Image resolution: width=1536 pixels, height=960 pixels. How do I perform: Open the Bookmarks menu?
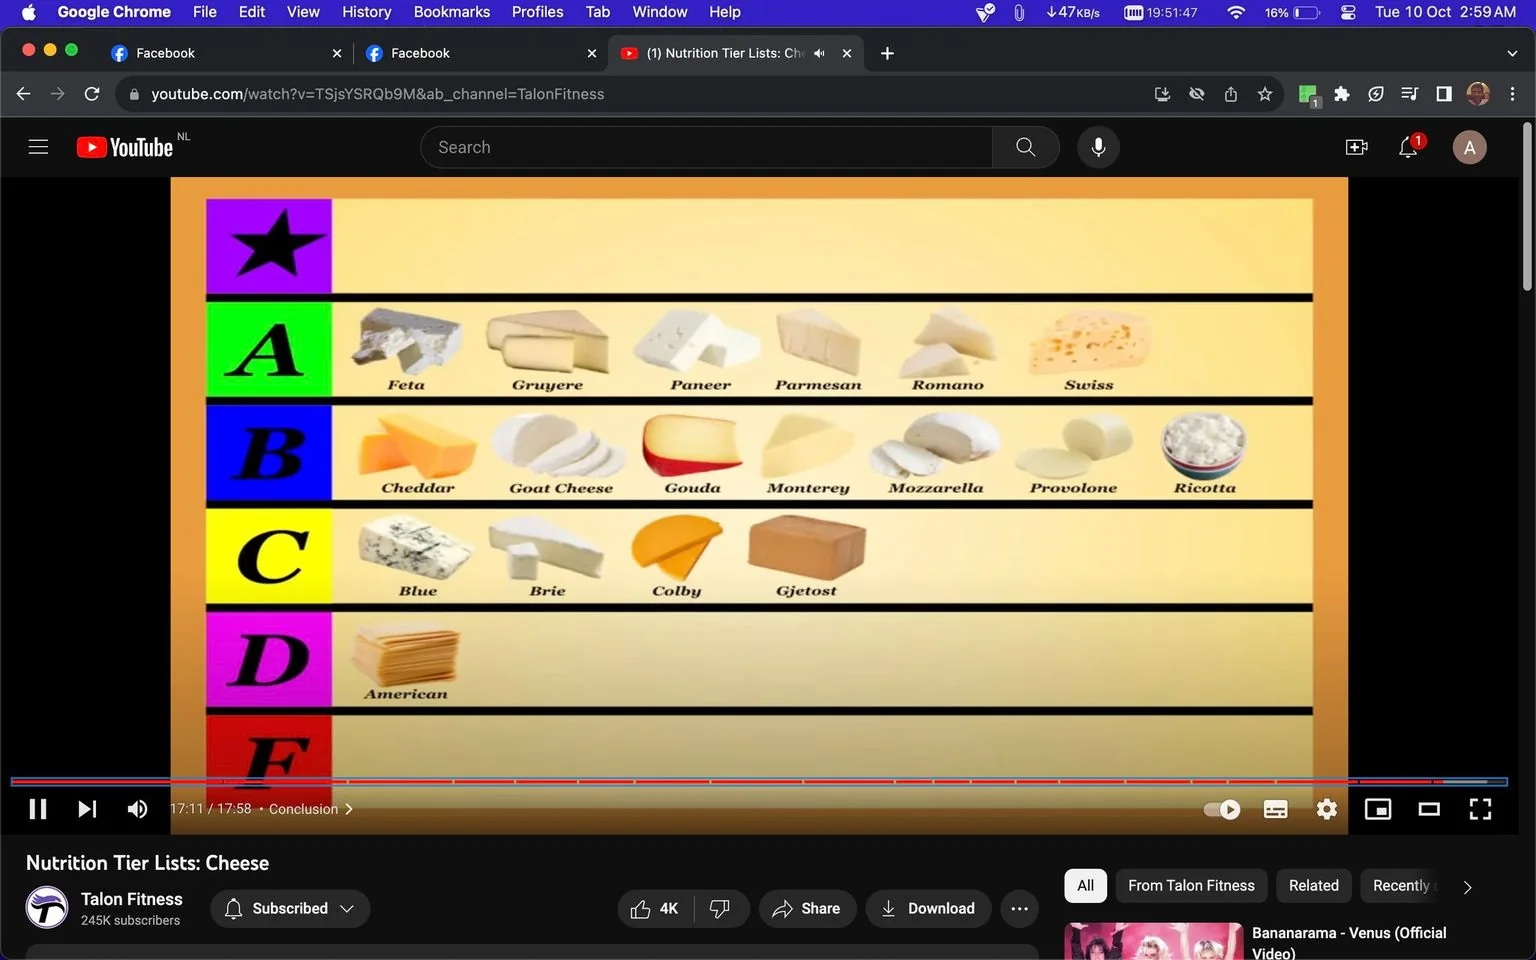[x=451, y=12]
